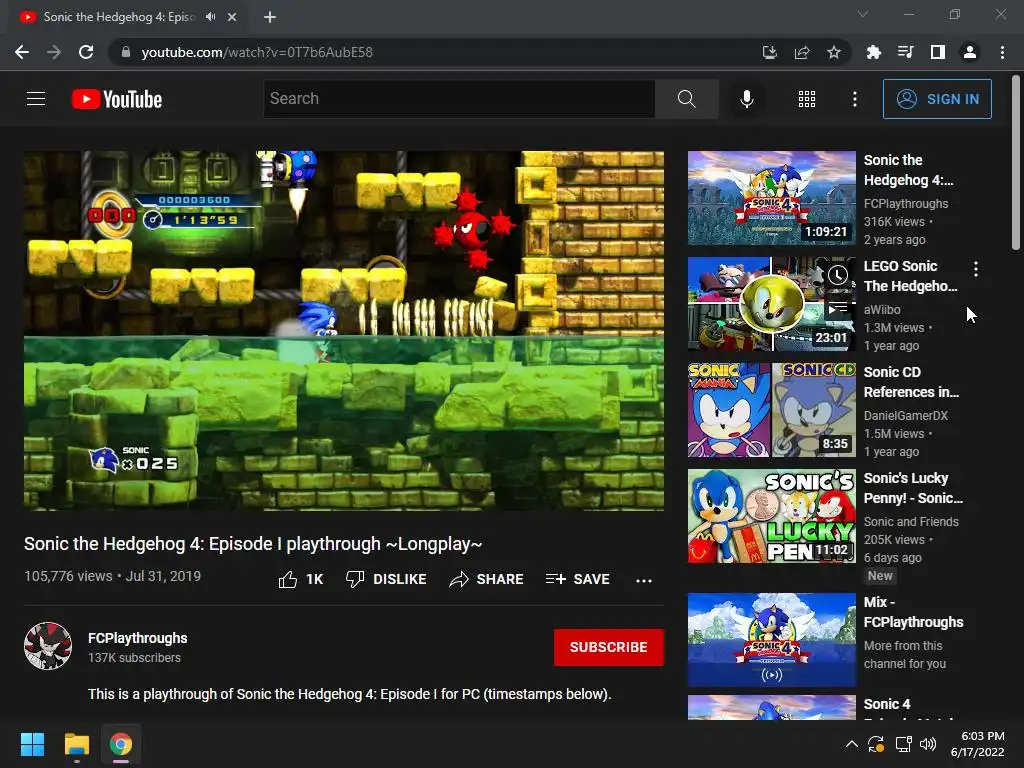
Task: Click the Sign In button
Action: 937,99
